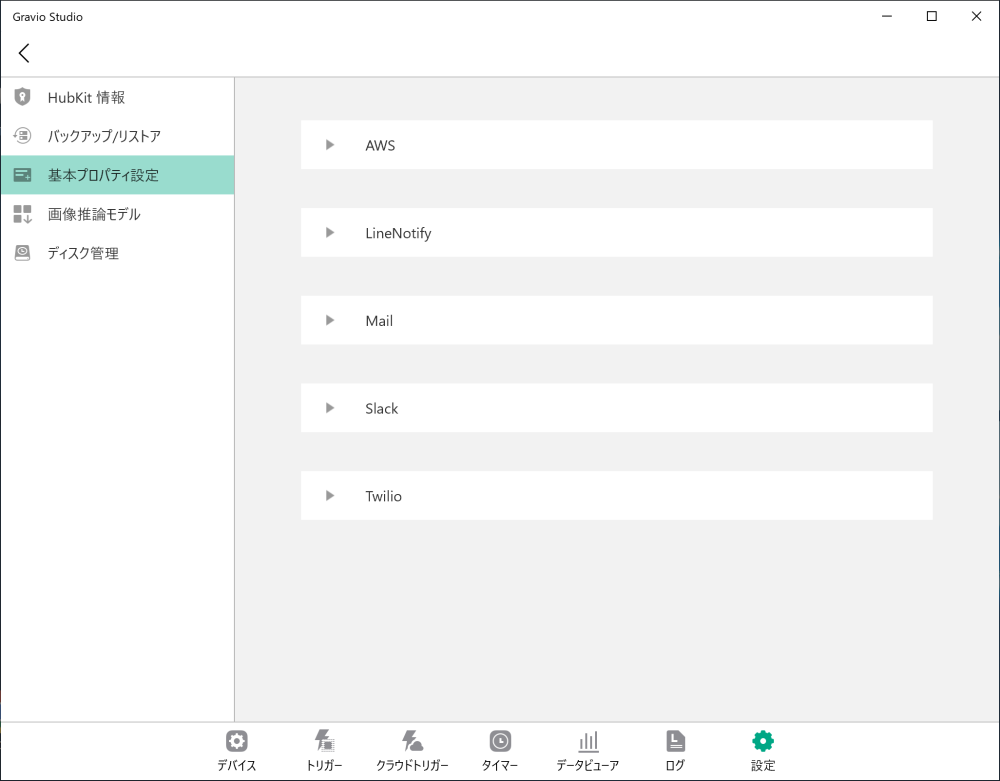Viewport: 1000px width, 781px height.
Task: Click the 設定 green gear icon
Action: coord(763,741)
